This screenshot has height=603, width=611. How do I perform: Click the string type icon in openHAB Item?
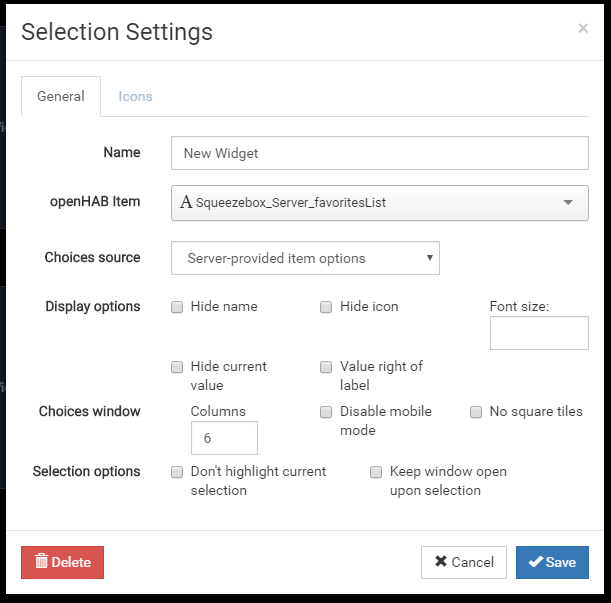pyautogui.click(x=186, y=203)
